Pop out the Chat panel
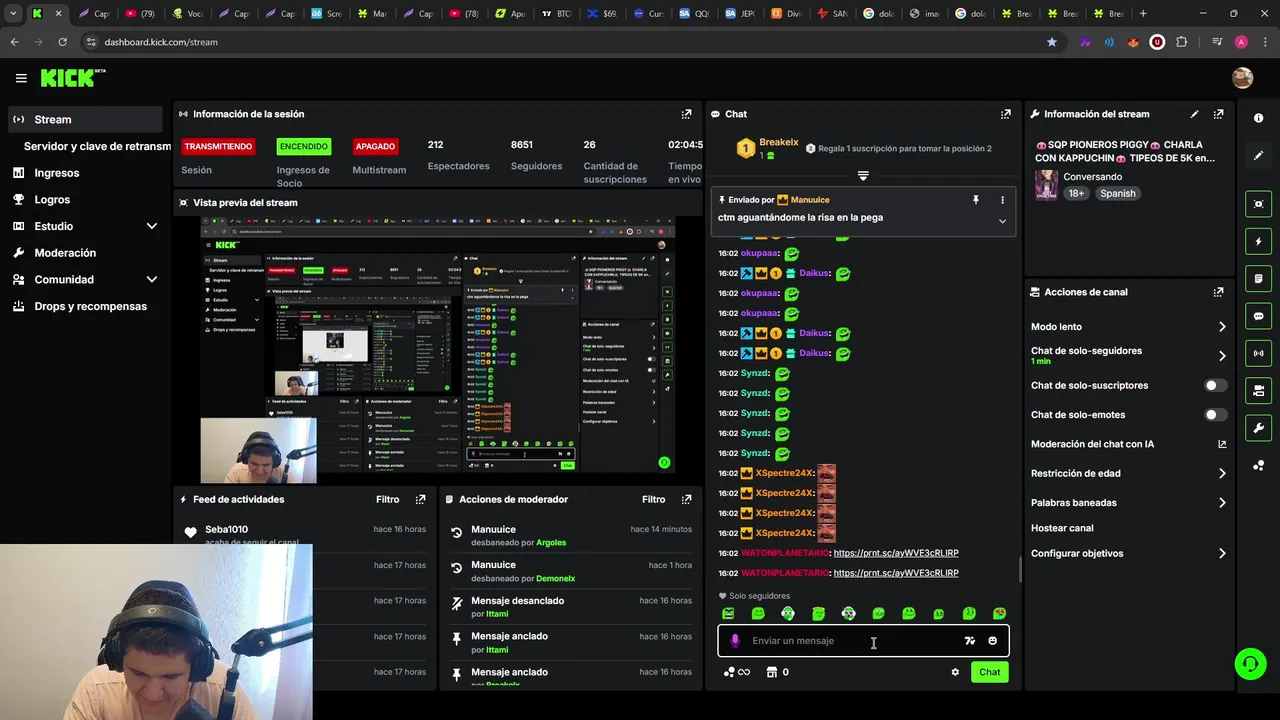Image resolution: width=1280 pixels, height=720 pixels. [x=1005, y=114]
